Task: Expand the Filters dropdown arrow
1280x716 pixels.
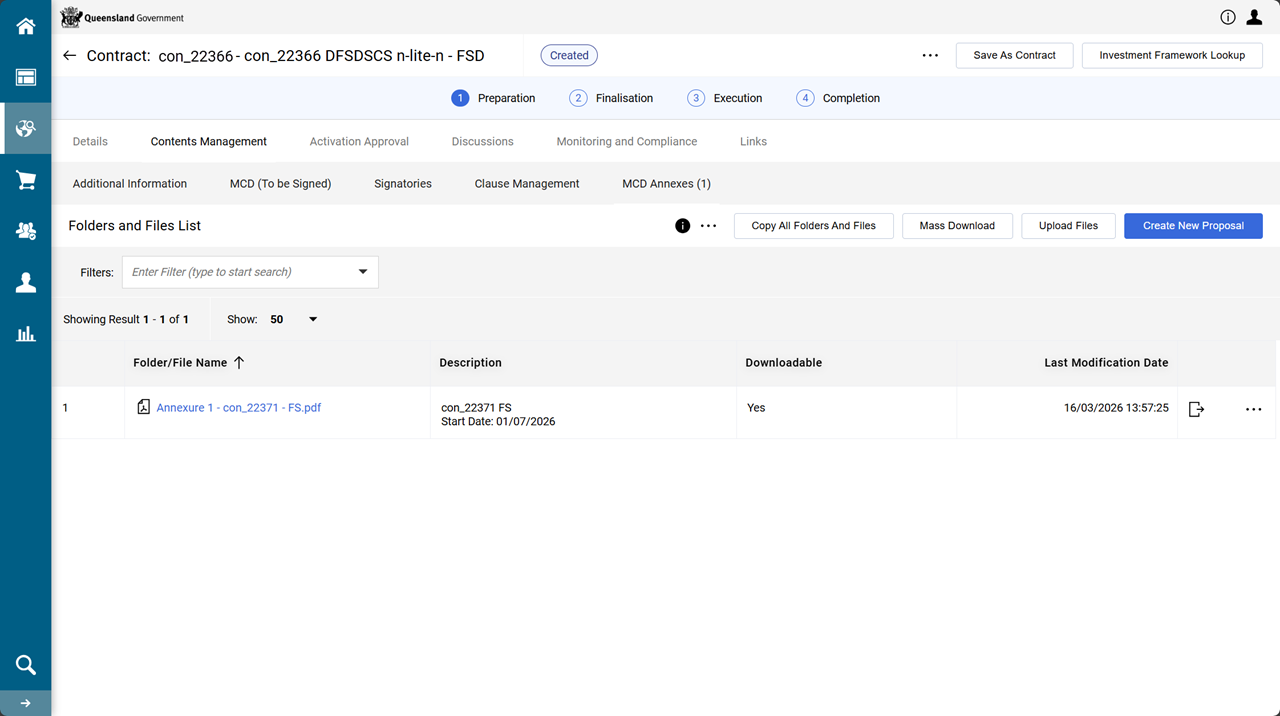Action: (x=362, y=272)
